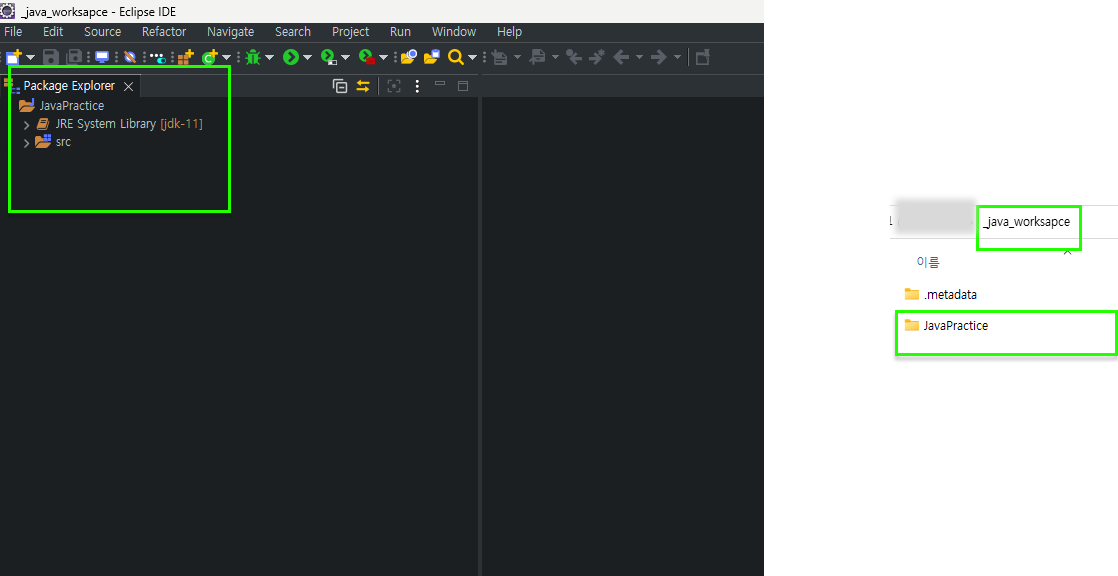Open the Search dropdown arrow
The height and width of the screenshot is (576, 1118).
point(472,58)
